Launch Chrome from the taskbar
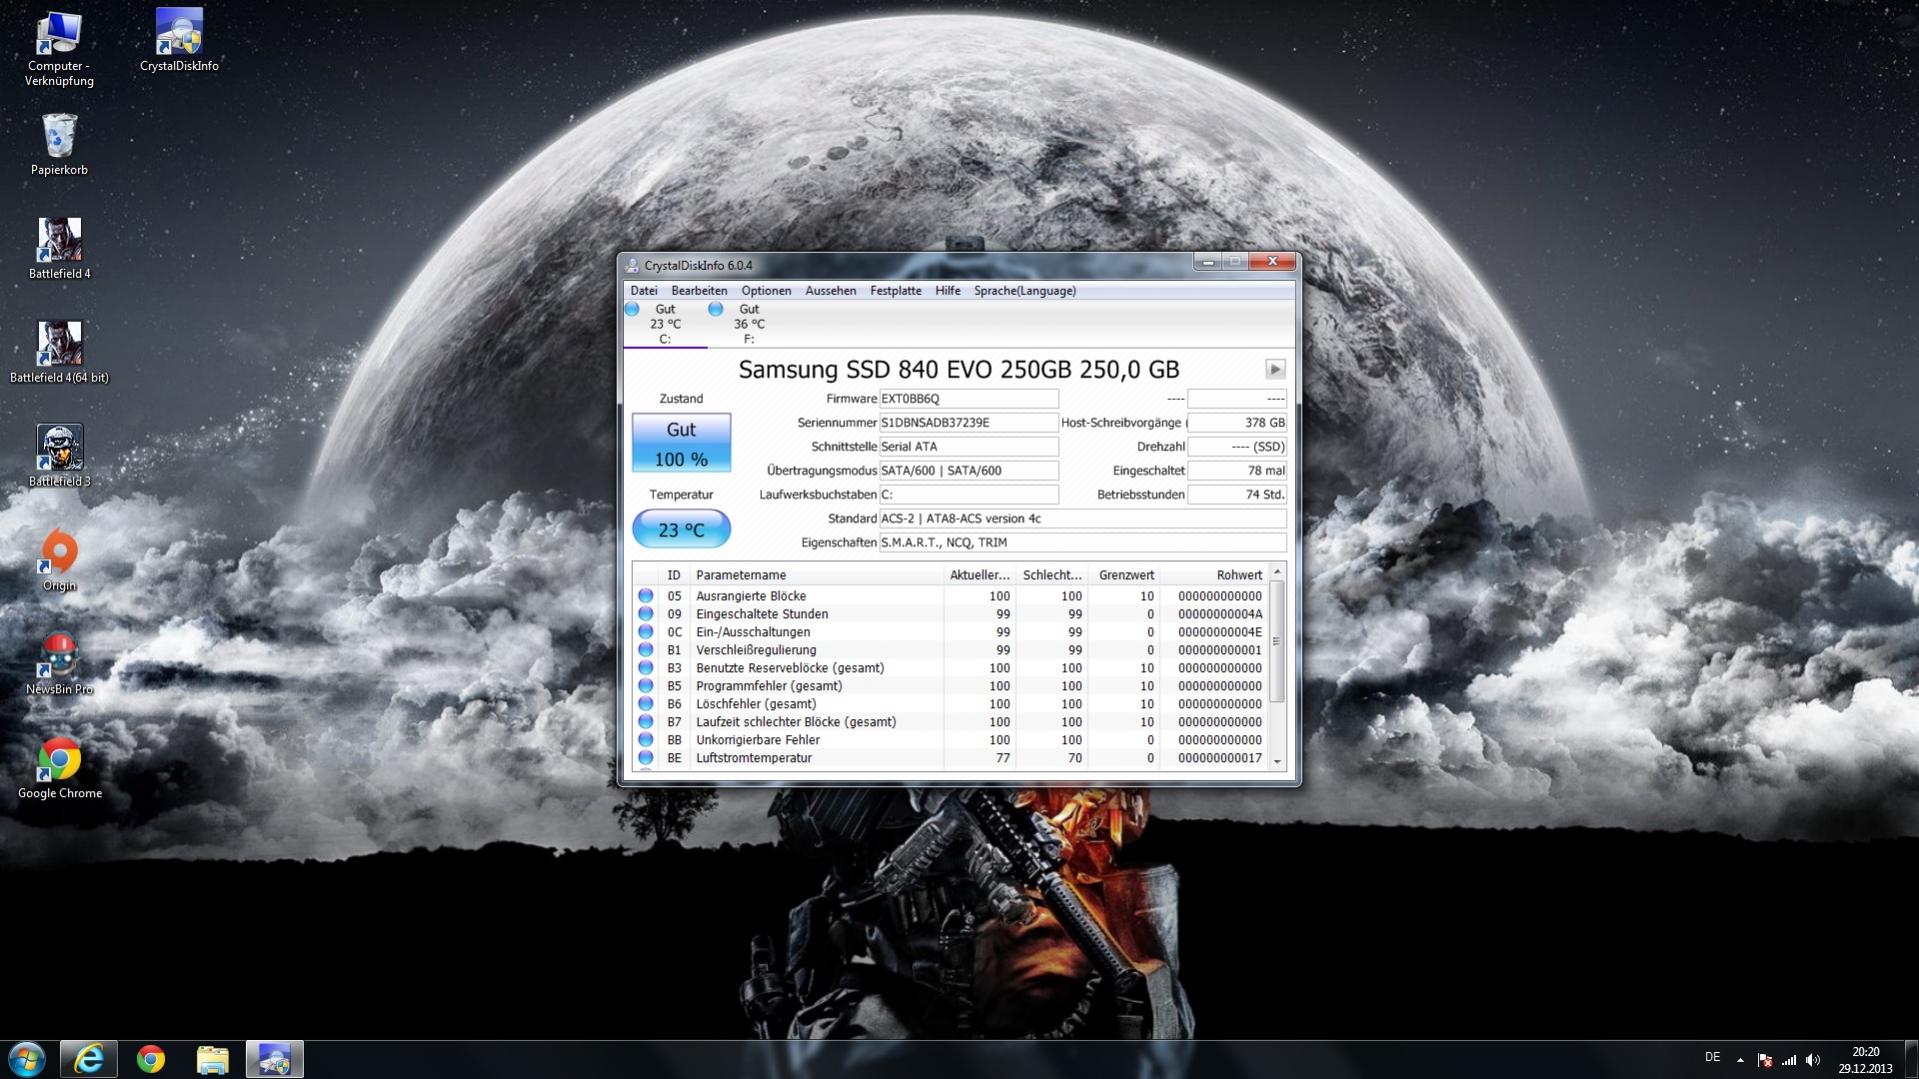The height and width of the screenshot is (1079, 1919). (x=151, y=1059)
